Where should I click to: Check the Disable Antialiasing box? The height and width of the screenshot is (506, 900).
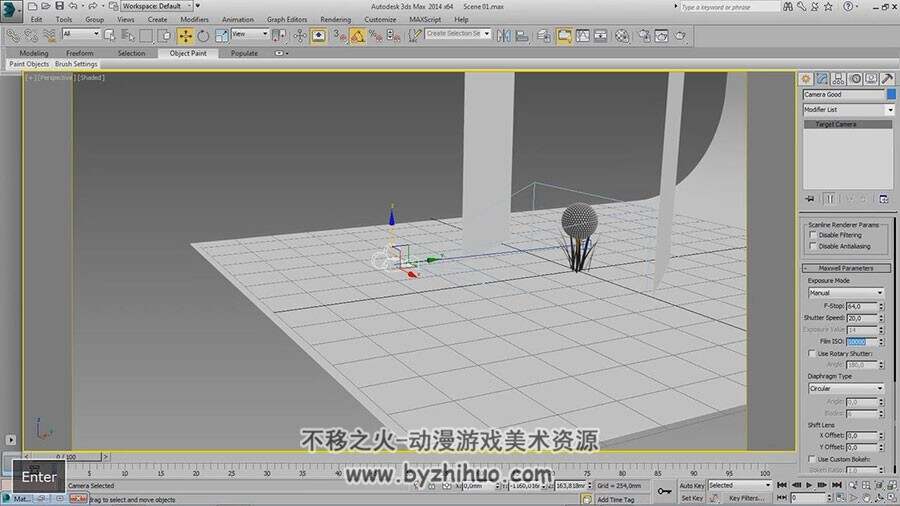pyautogui.click(x=813, y=246)
